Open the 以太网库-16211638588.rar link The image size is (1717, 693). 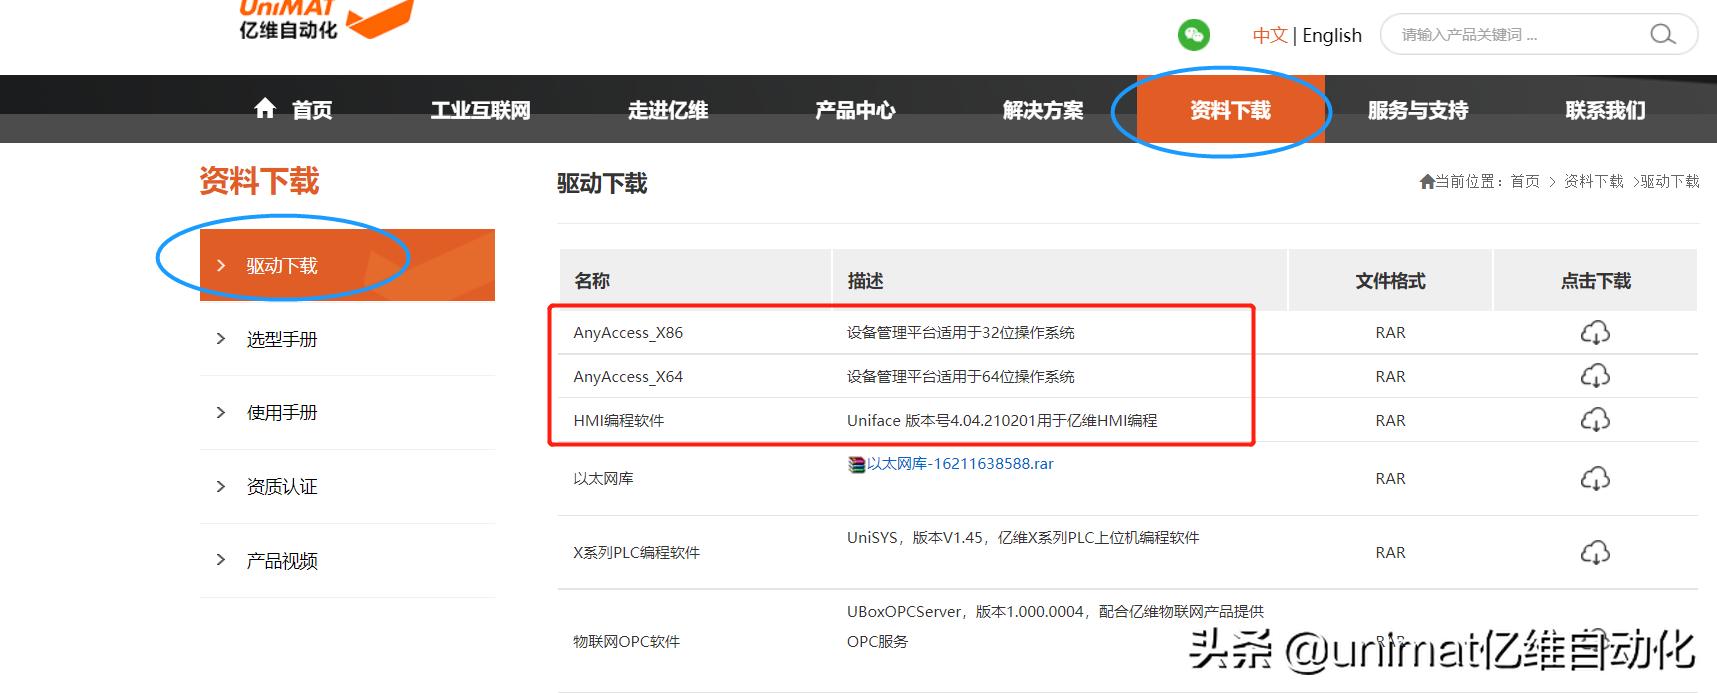[x=960, y=464]
